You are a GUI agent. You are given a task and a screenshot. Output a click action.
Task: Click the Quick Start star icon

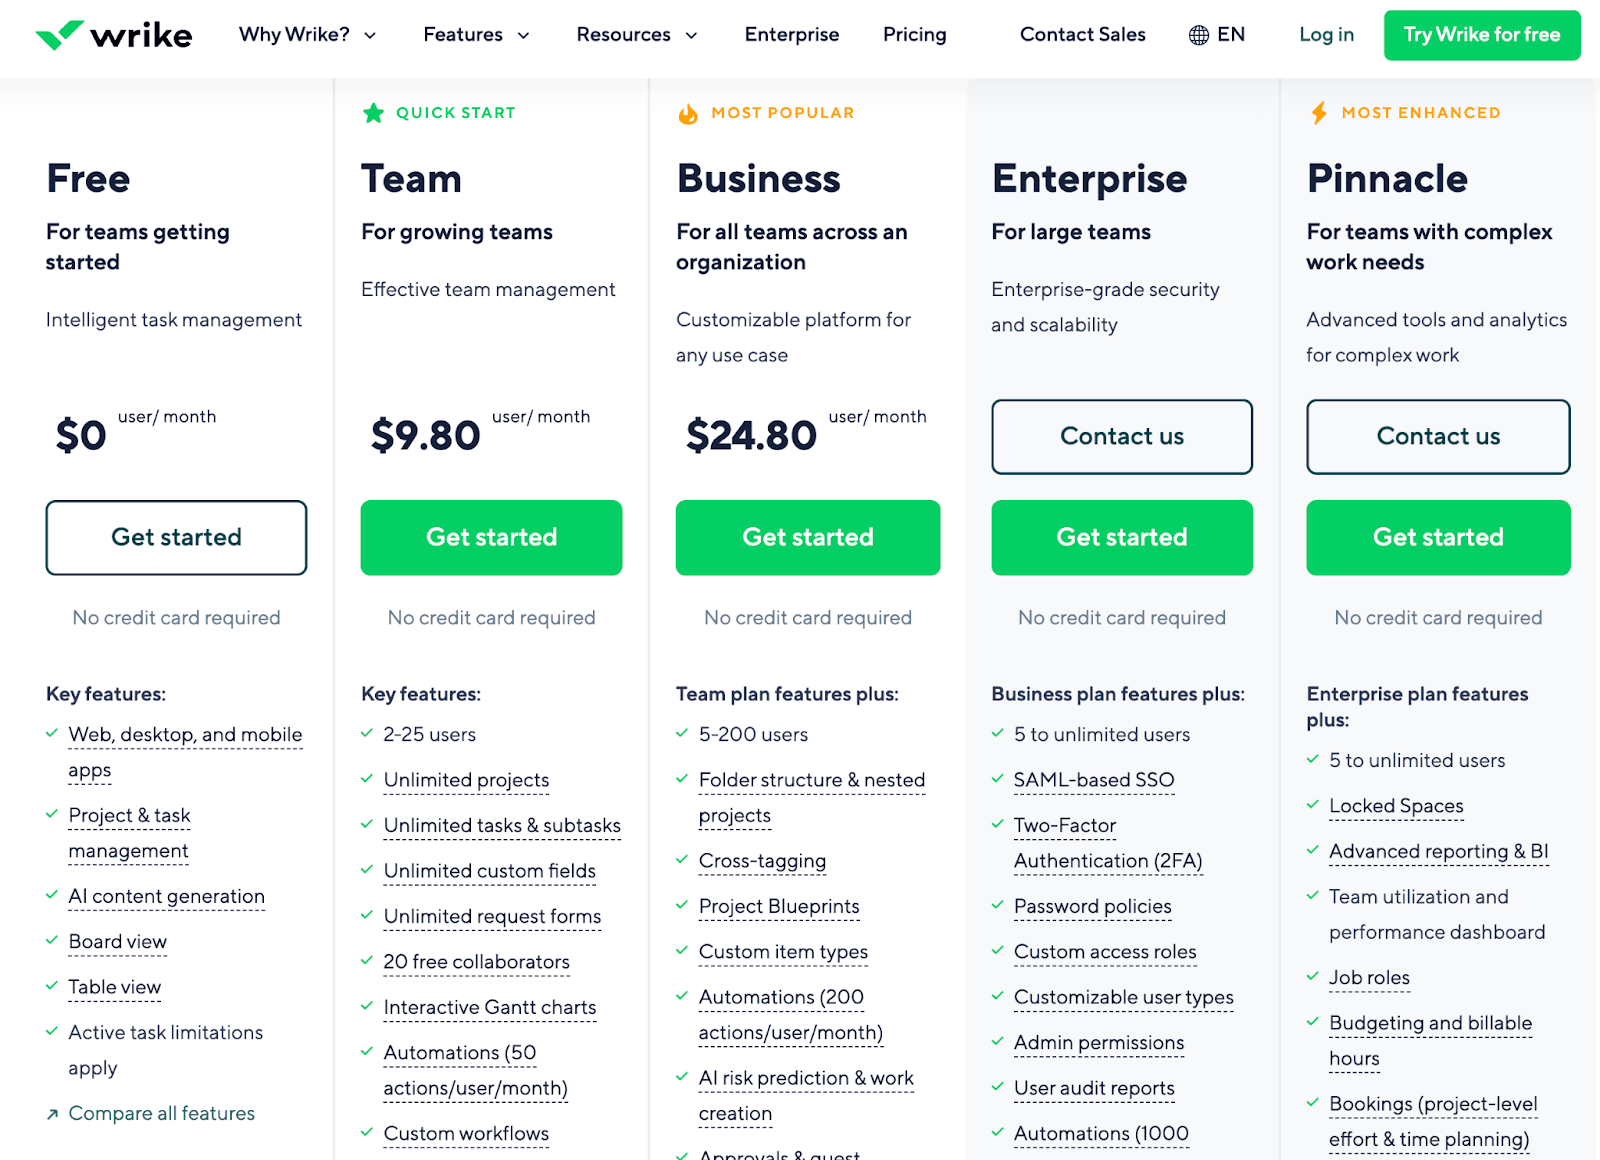[373, 113]
